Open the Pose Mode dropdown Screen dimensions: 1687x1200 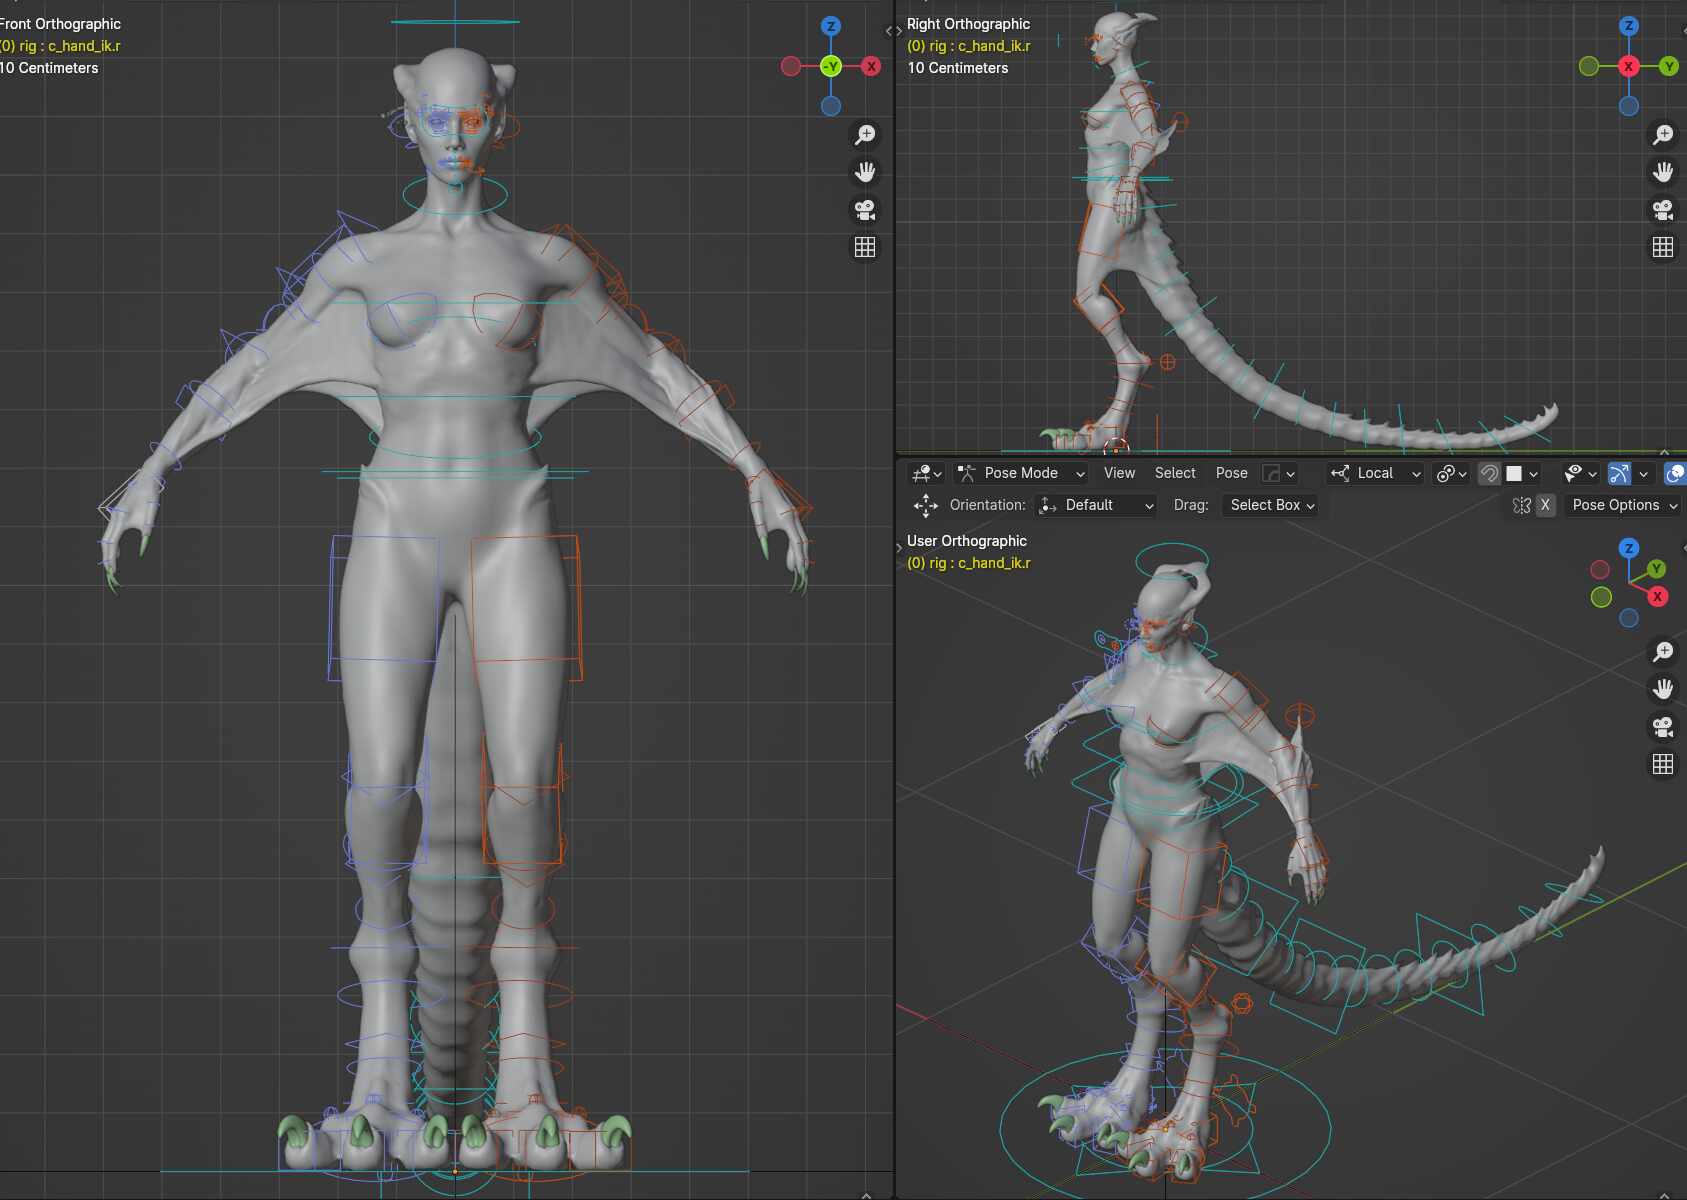(x=1021, y=473)
